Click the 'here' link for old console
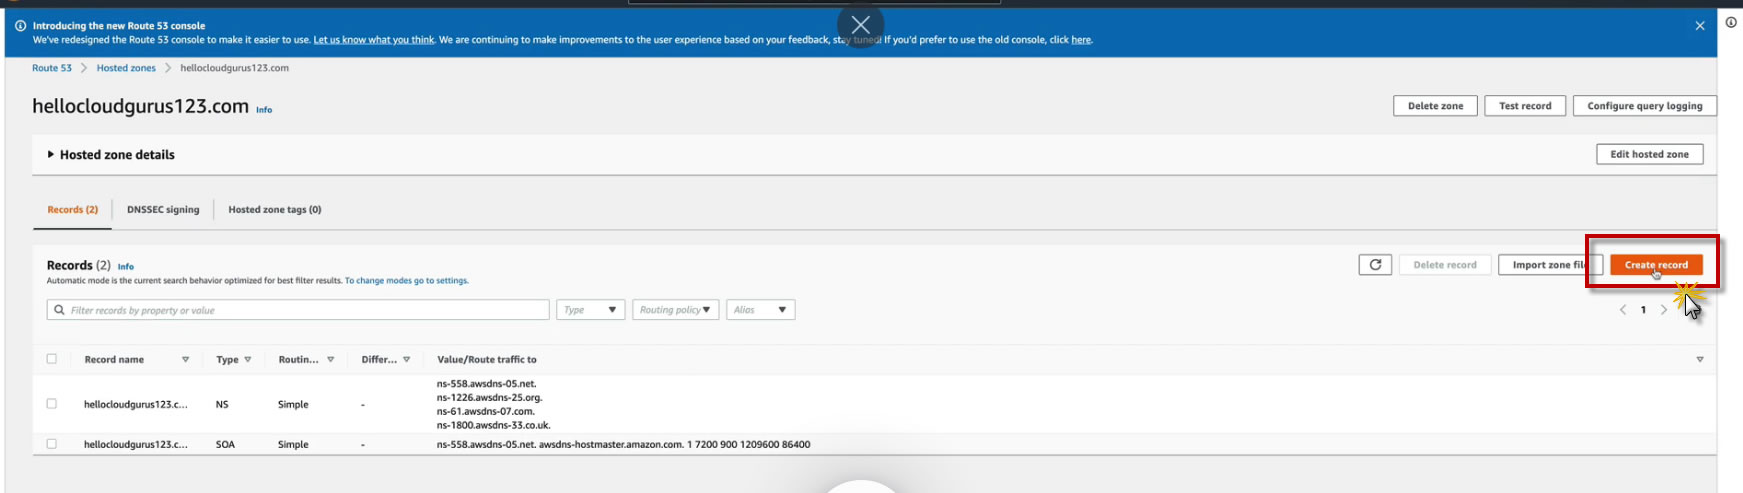The height and width of the screenshot is (493, 1743). click(1081, 40)
